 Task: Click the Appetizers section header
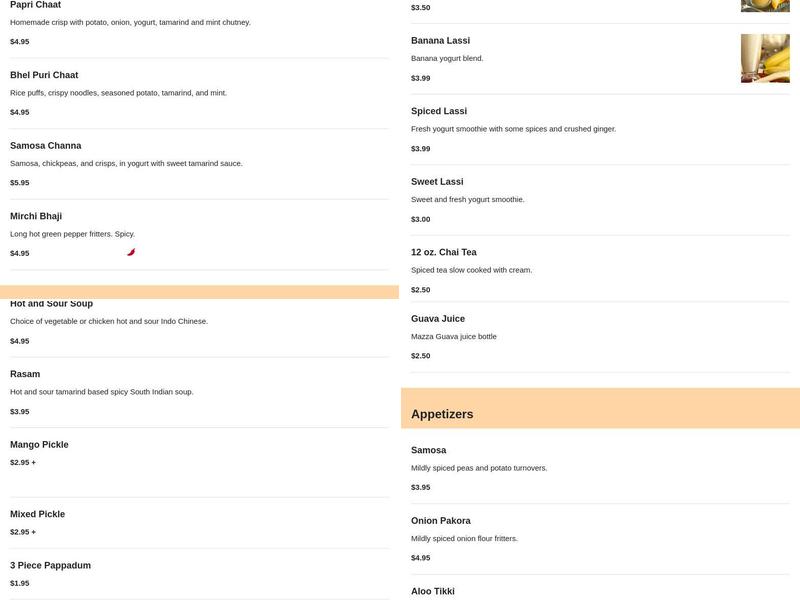coord(442,414)
